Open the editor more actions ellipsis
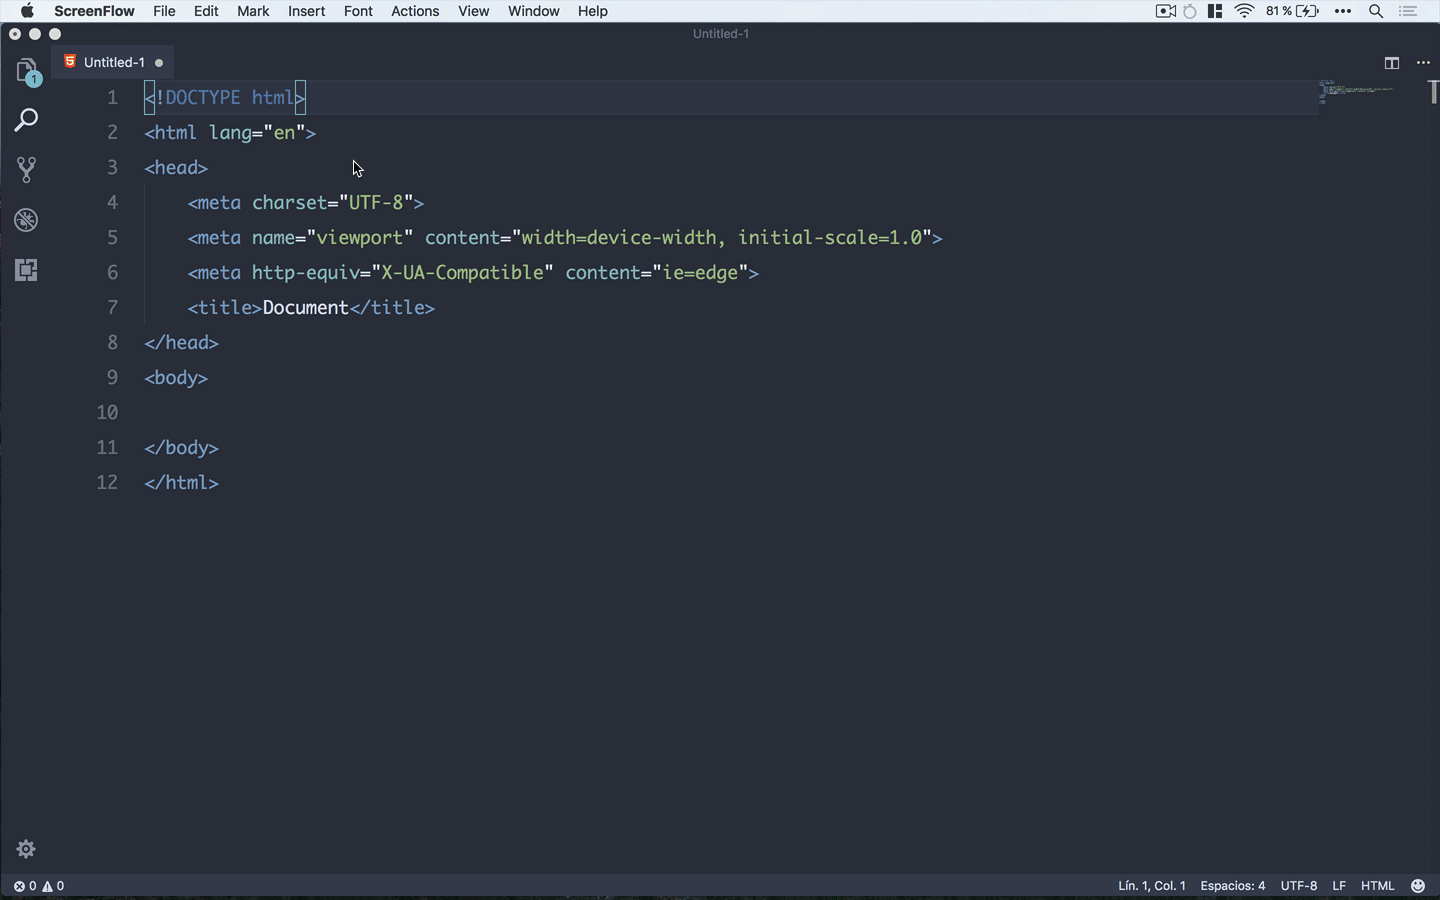 tap(1423, 63)
